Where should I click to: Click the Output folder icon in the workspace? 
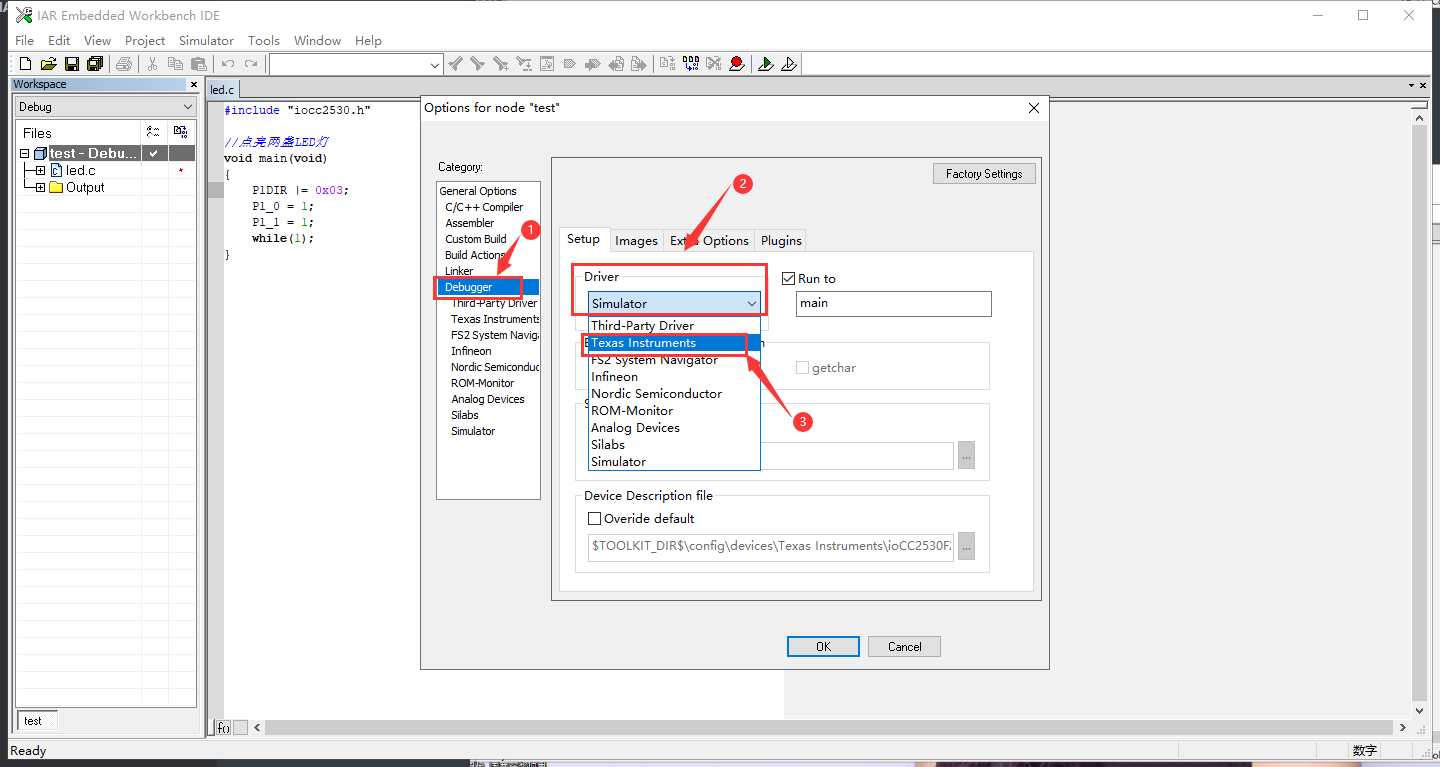pos(56,187)
